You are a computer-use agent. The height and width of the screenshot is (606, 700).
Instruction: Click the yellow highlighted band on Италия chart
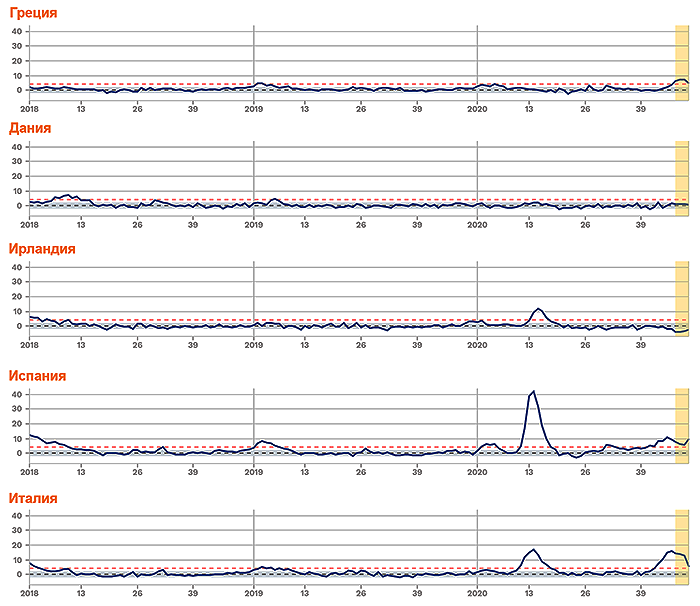[682, 547]
